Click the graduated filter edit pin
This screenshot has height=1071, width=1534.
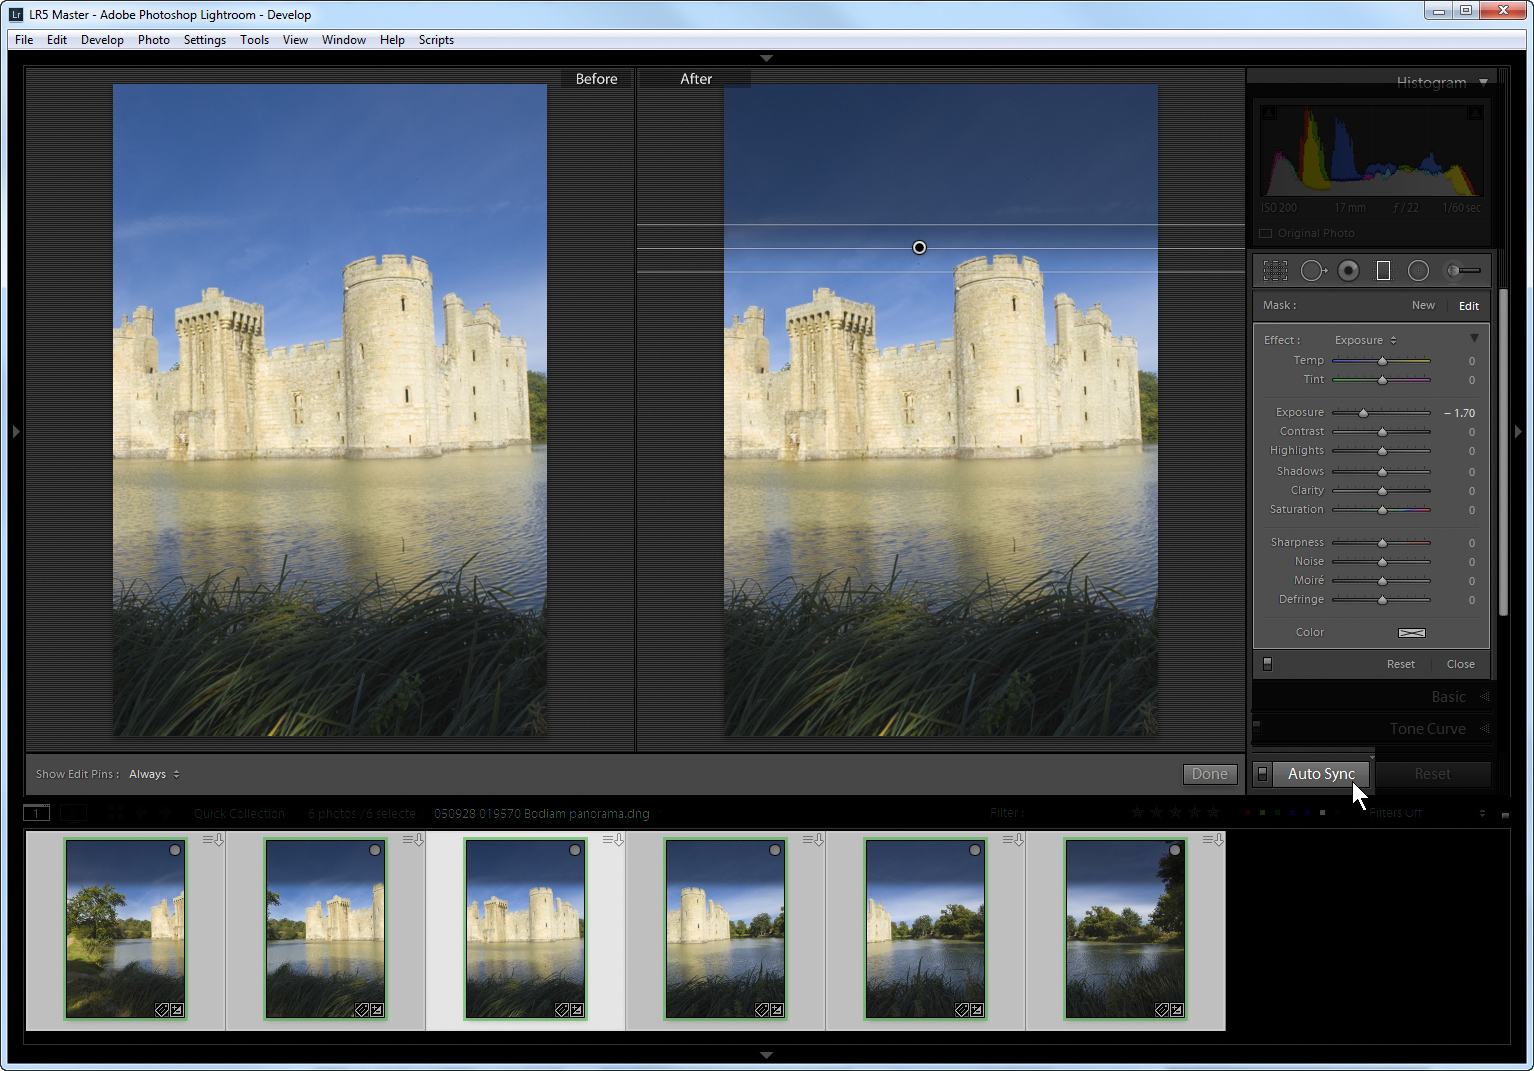919,248
